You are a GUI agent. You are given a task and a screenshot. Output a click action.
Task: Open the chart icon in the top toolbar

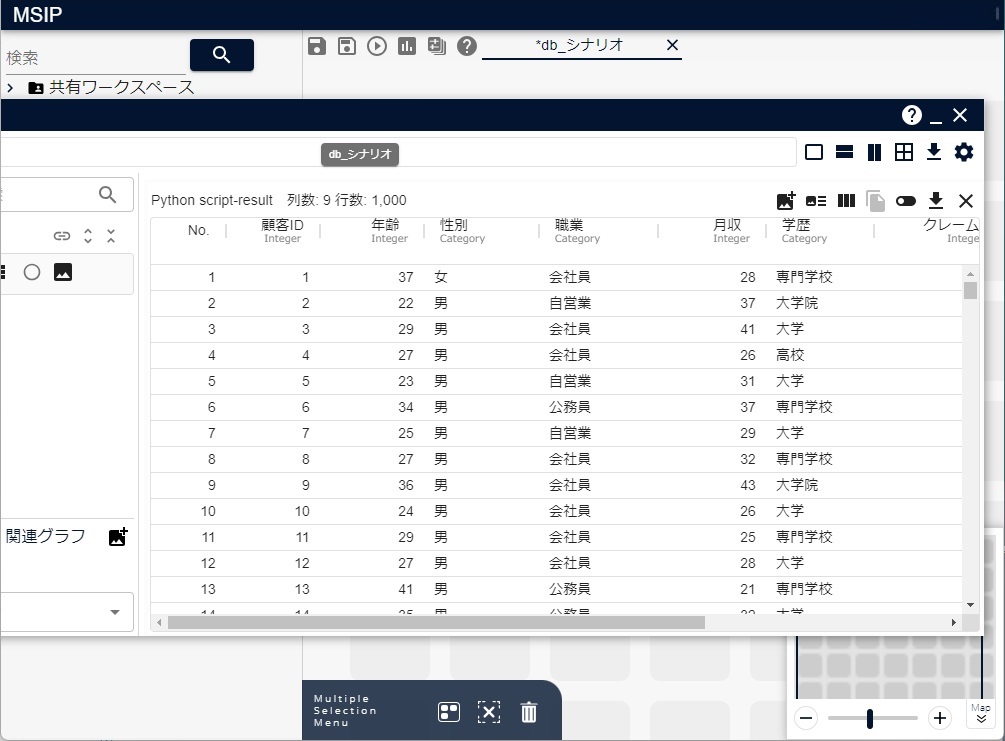coord(407,46)
